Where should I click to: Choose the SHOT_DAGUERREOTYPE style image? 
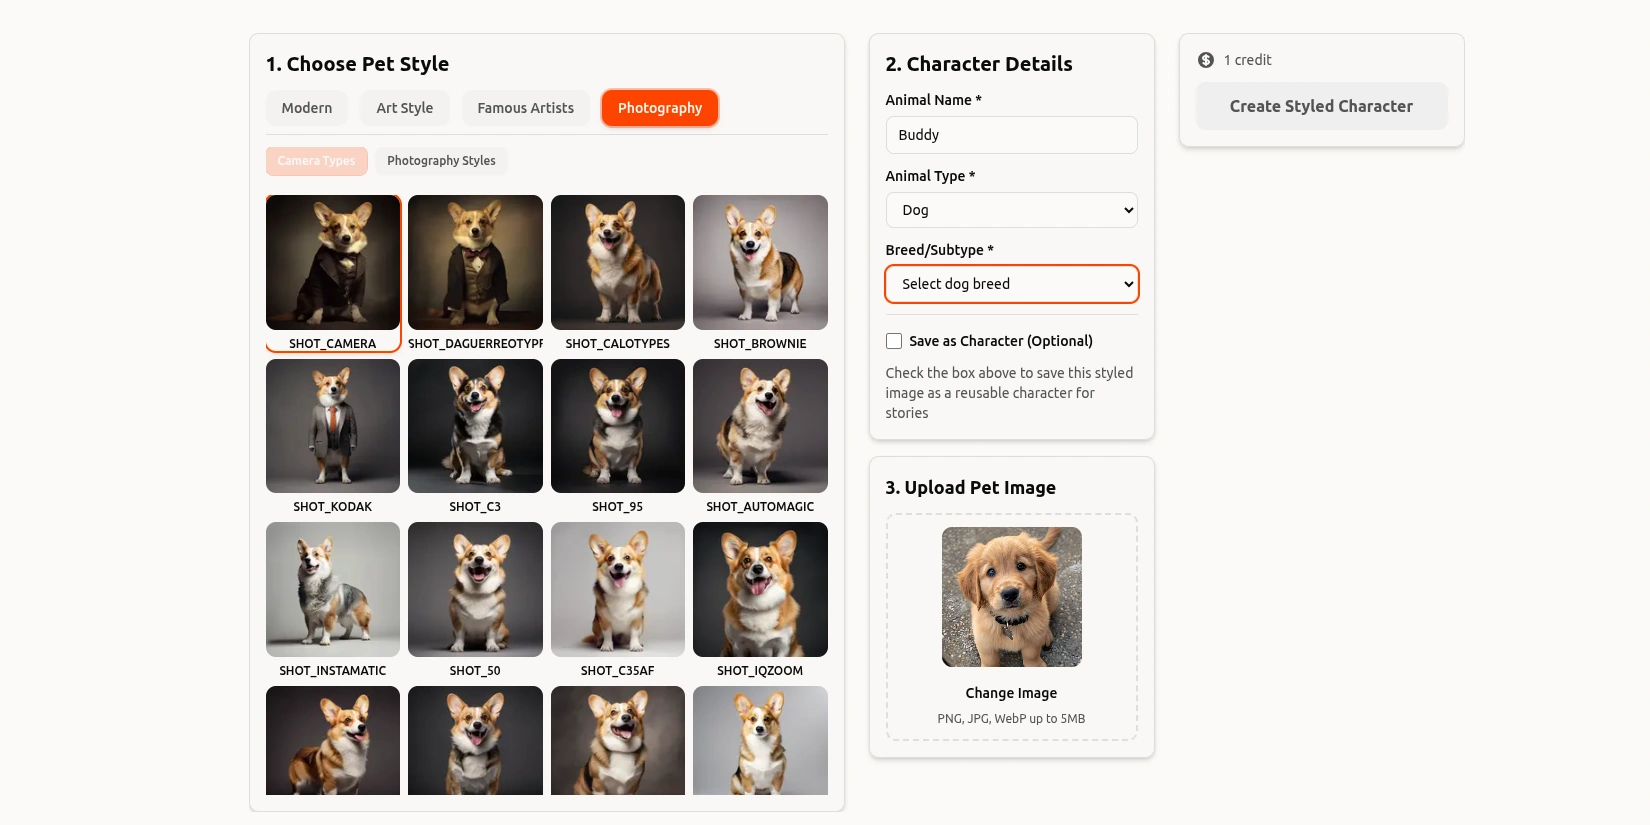coord(475,263)
